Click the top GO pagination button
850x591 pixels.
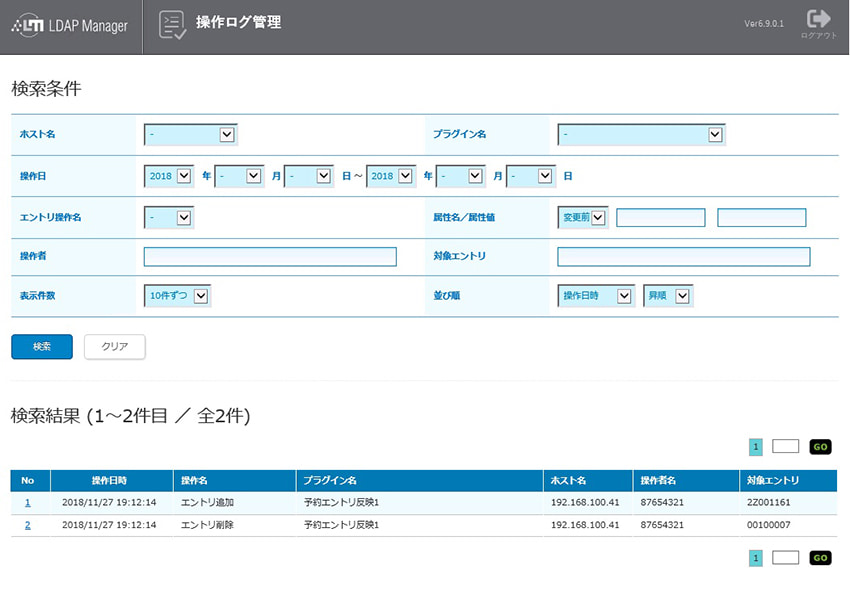(x=820, y=447)
